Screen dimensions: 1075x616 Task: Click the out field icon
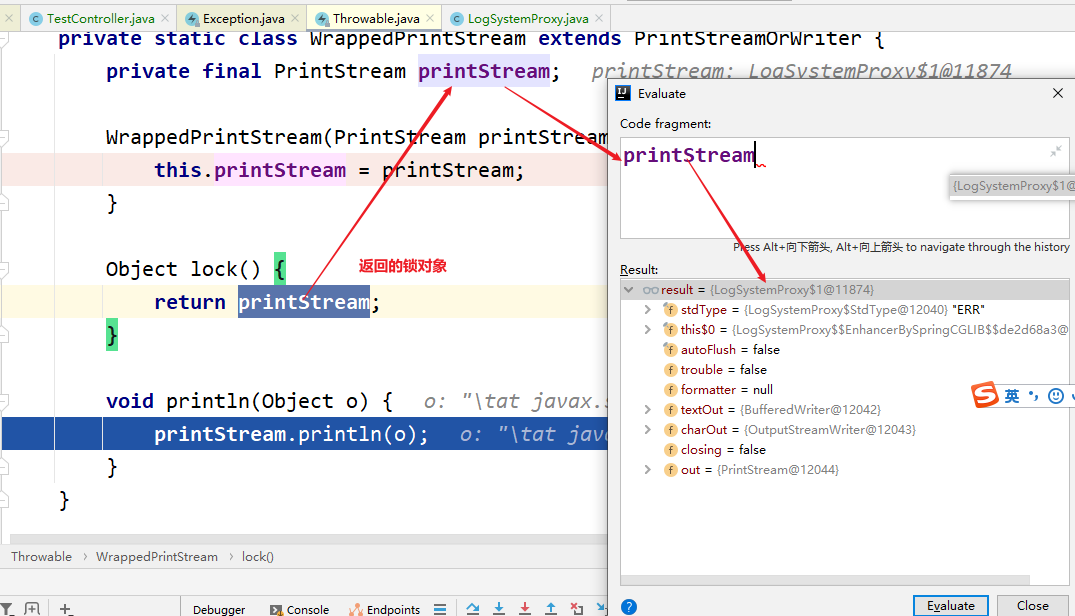pyautogui.click(x=670, y=469)
